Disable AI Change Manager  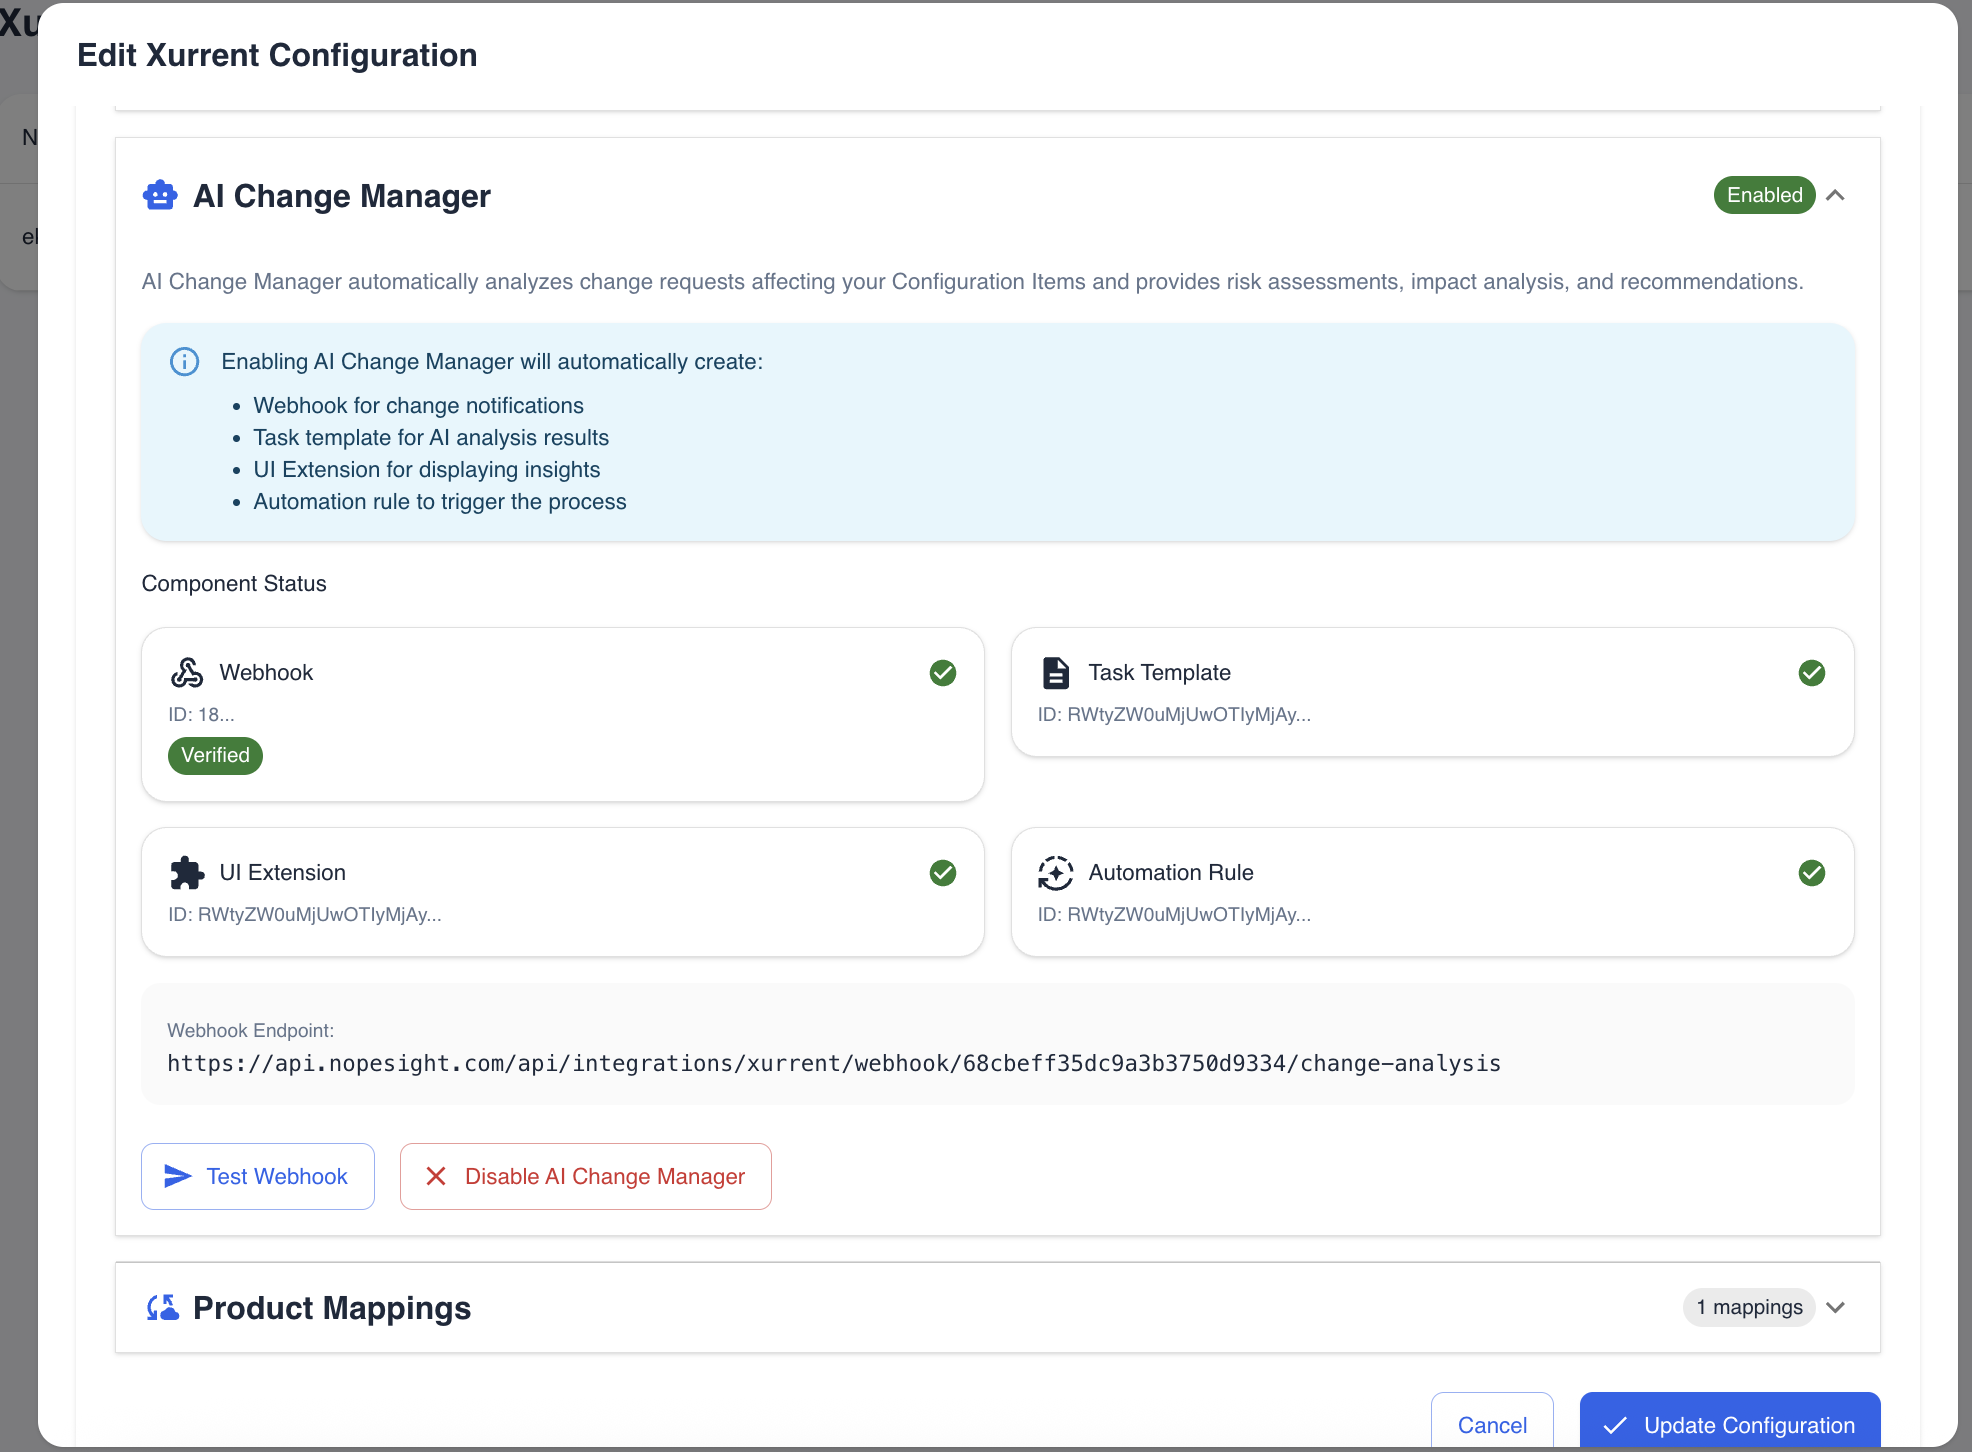[585, 1176]
